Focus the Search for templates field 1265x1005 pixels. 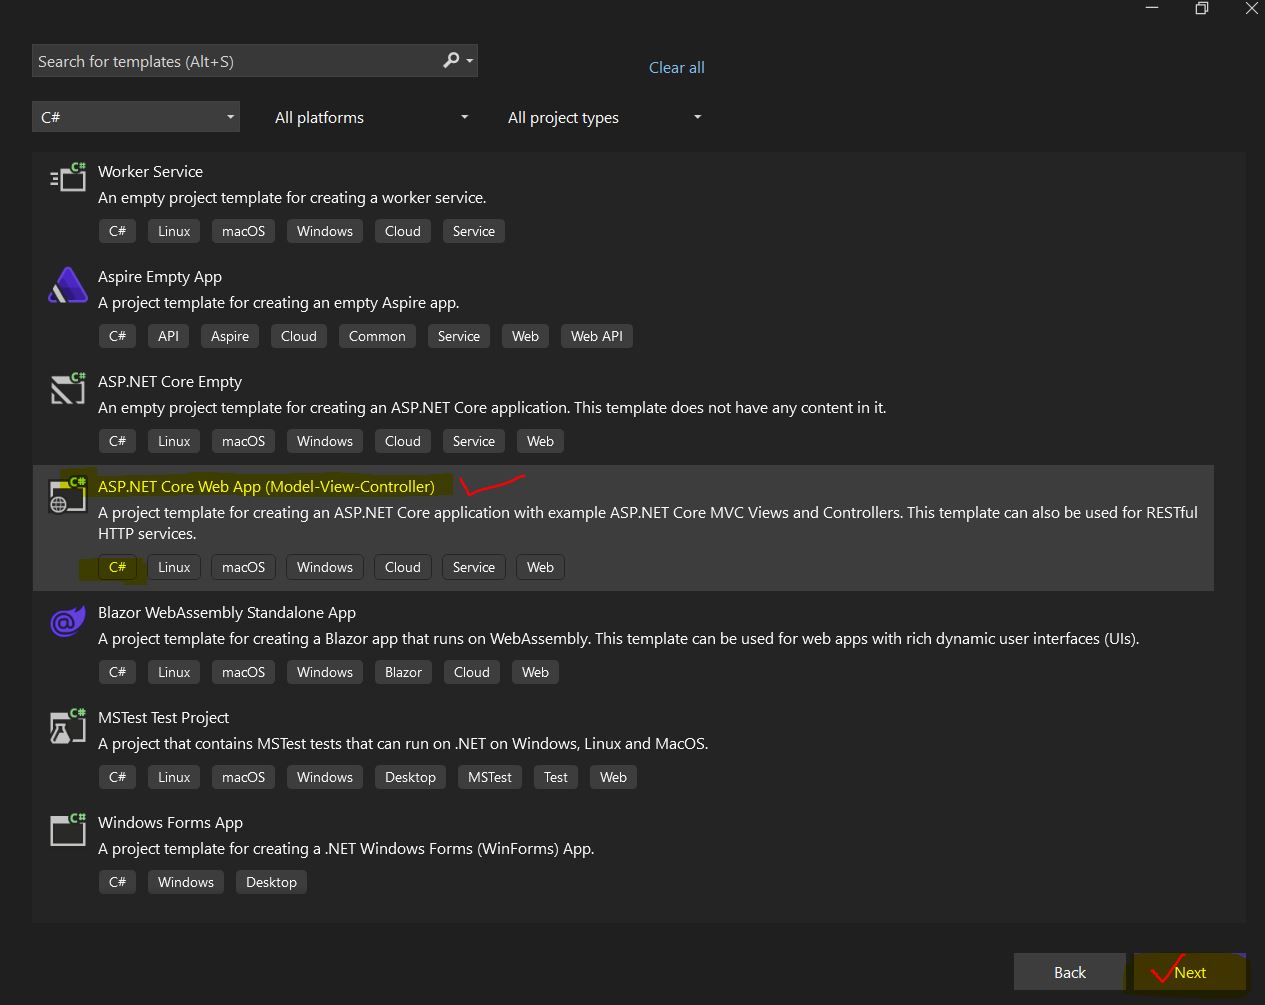pos(235,61)
